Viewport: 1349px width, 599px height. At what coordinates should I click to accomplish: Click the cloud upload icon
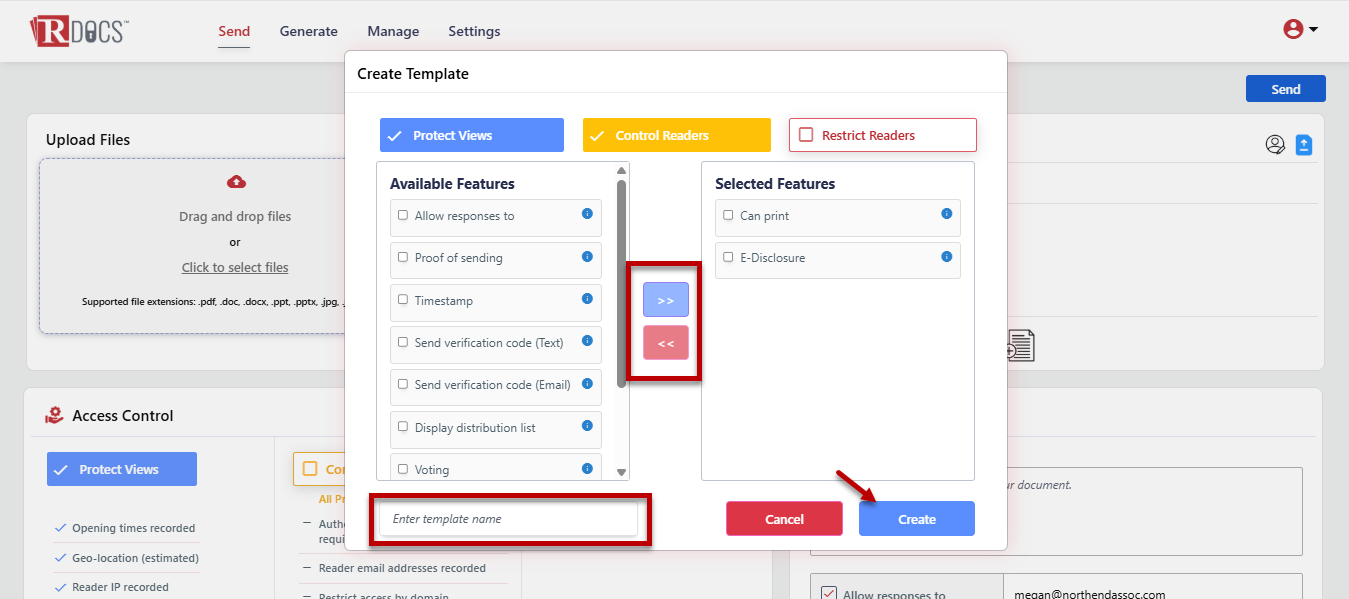[x=236, y=182]
